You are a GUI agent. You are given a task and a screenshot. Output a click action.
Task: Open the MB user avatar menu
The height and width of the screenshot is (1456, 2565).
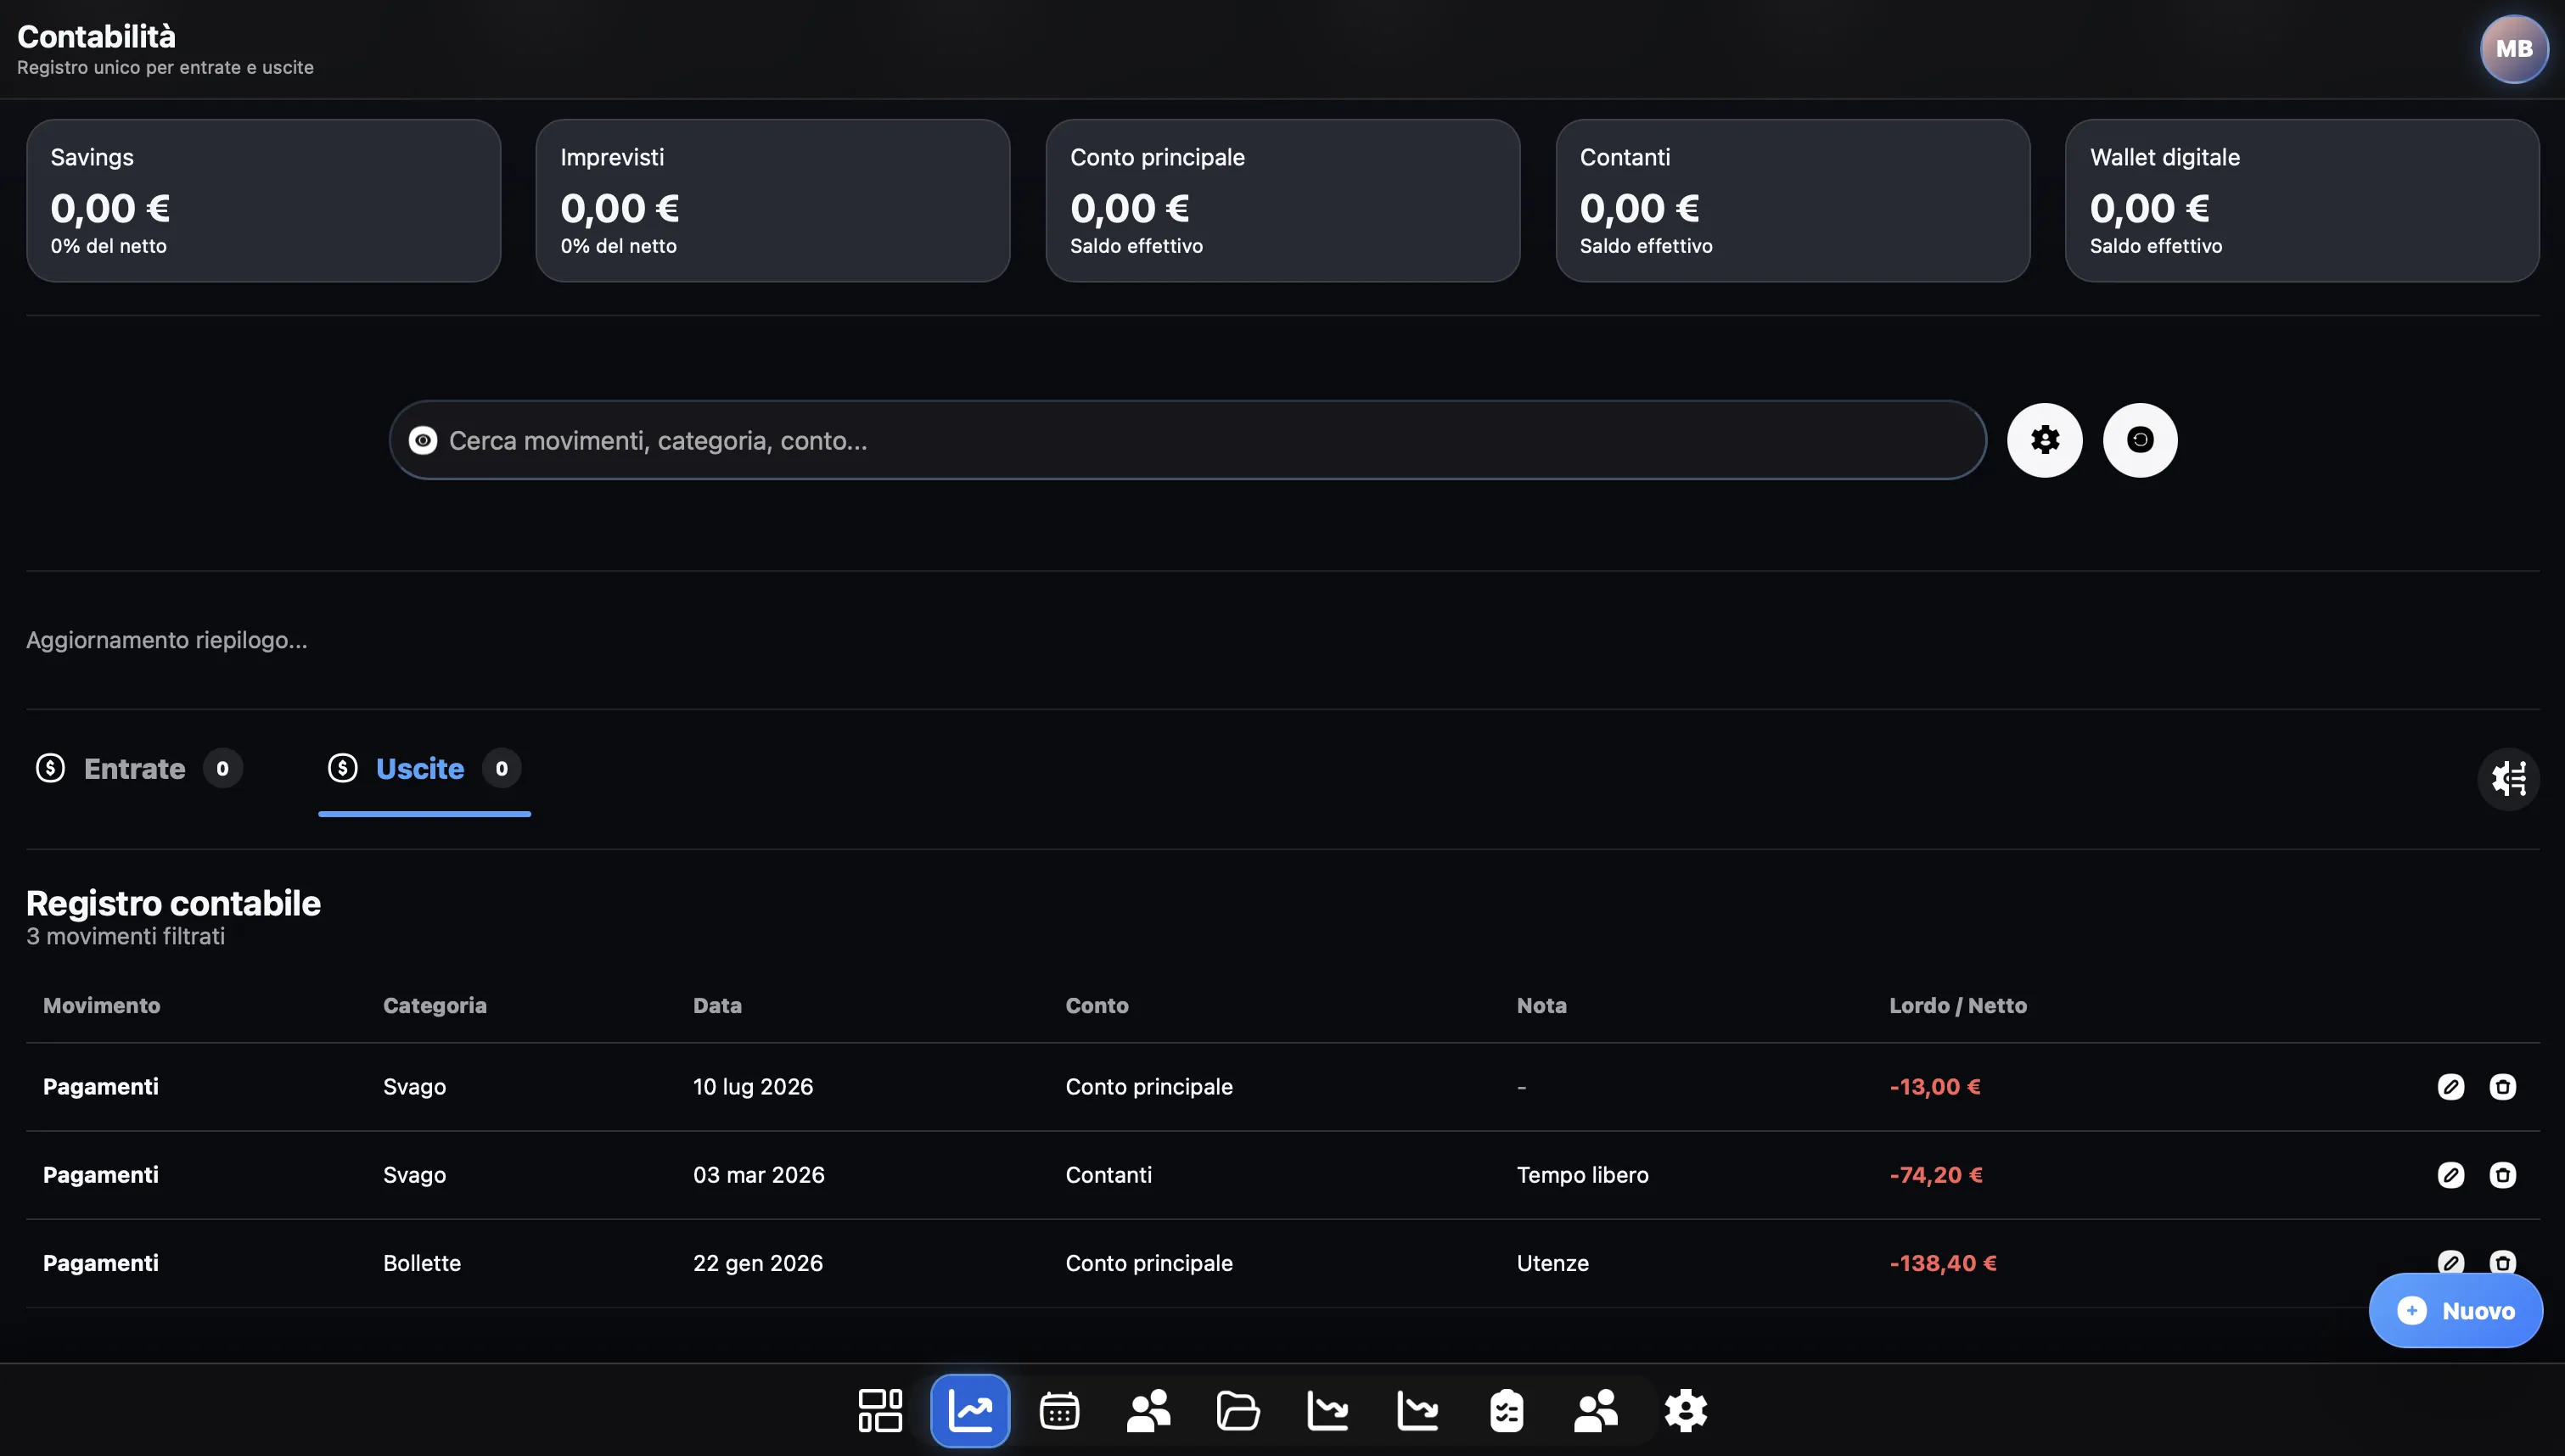coord(2514,48)
